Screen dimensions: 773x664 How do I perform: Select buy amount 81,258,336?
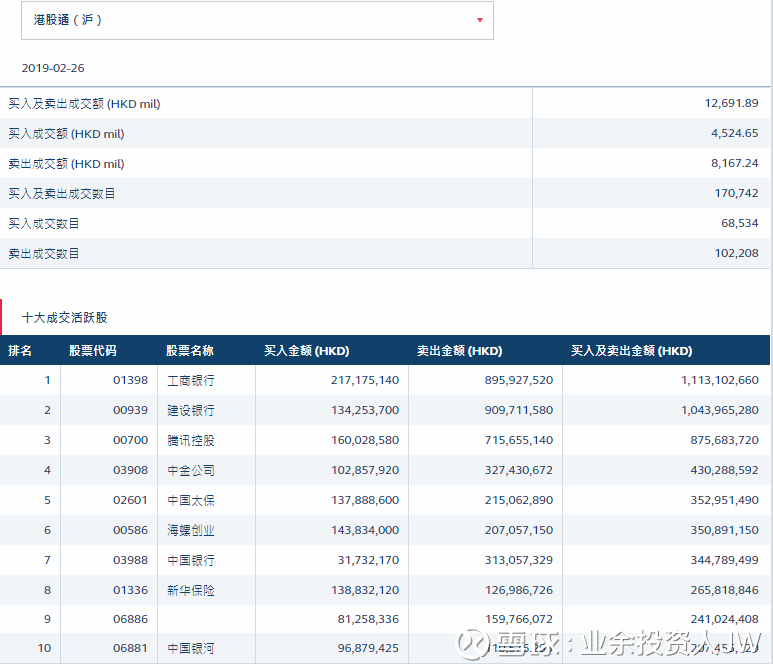pyautogui.click(x=368, y=620)
